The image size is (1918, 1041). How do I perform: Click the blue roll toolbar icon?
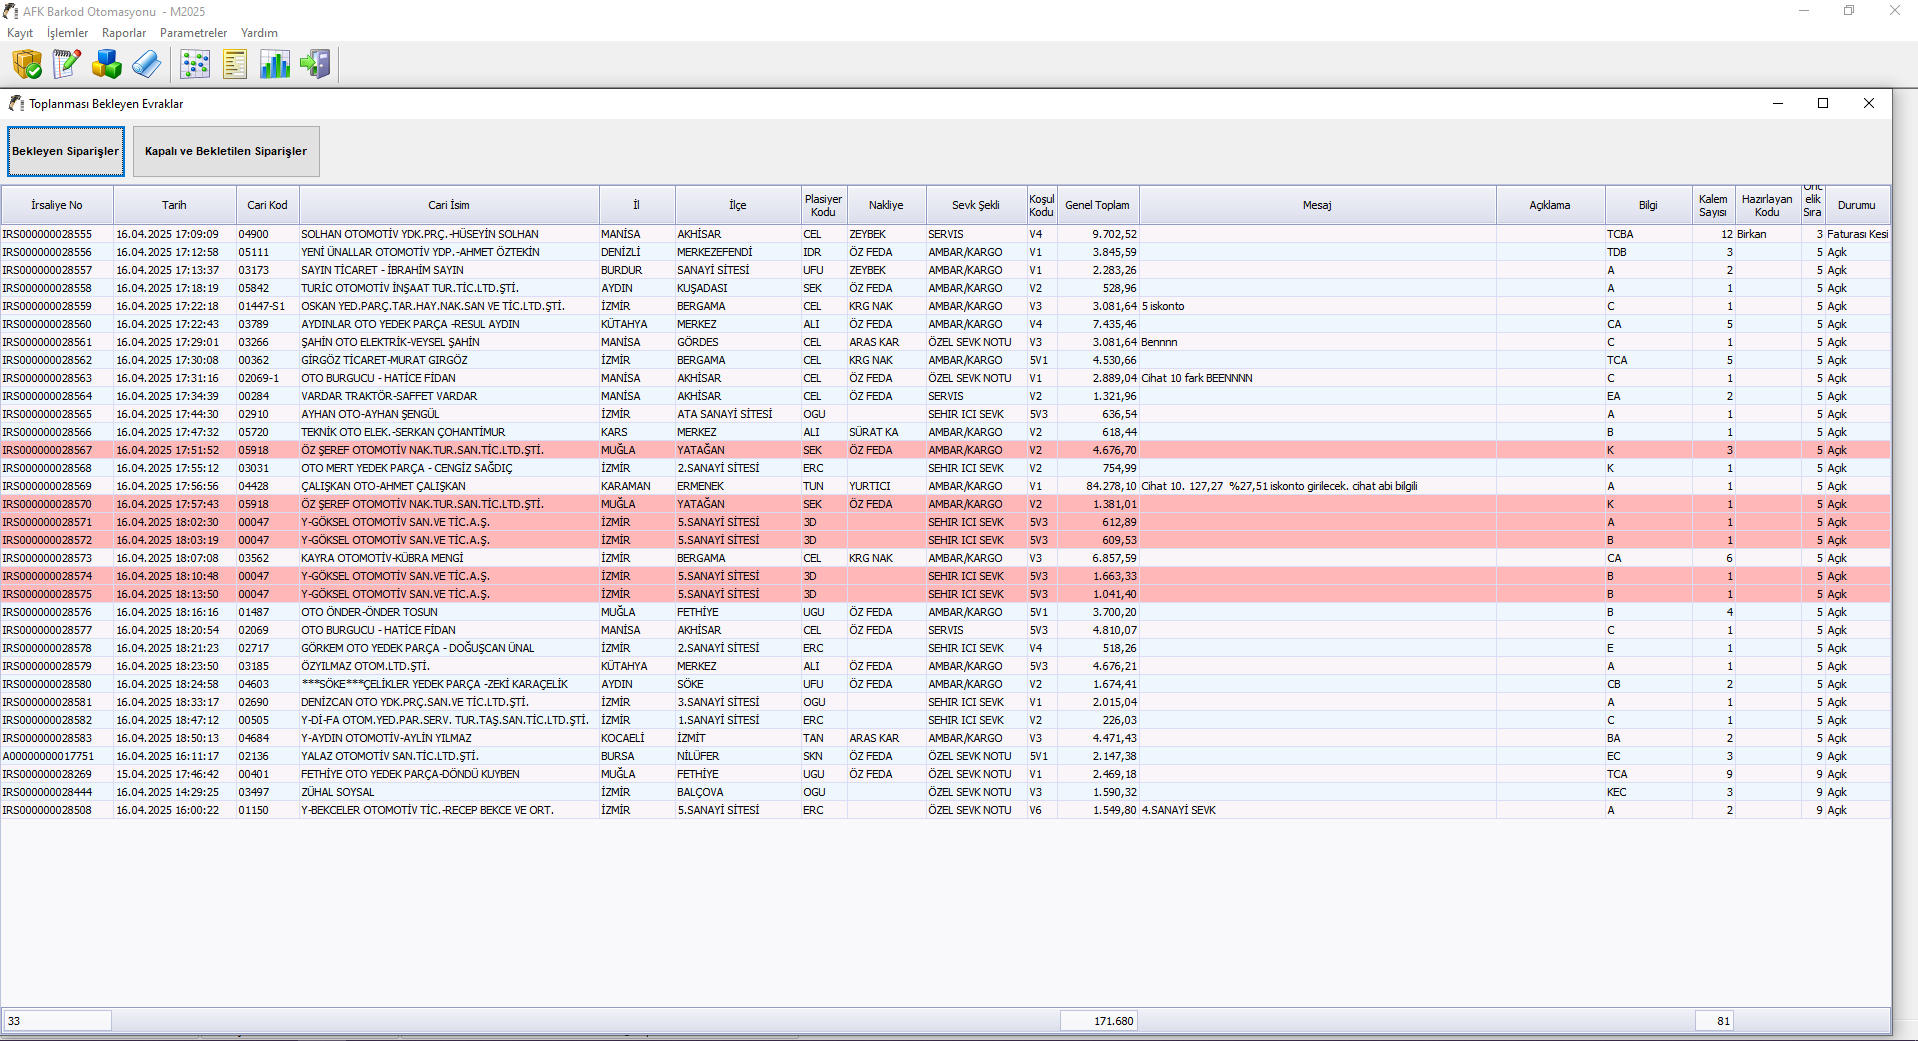pyautogui.click(x=146, y=65)
